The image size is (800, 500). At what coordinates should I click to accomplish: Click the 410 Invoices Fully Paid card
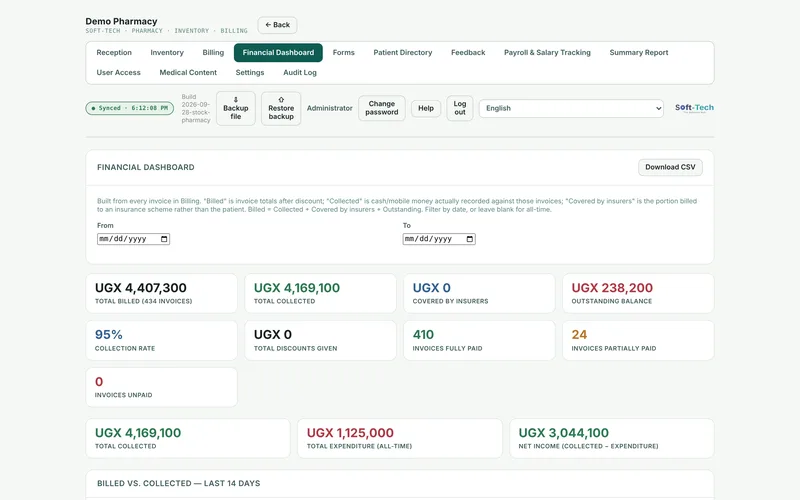tap(479, 340)
